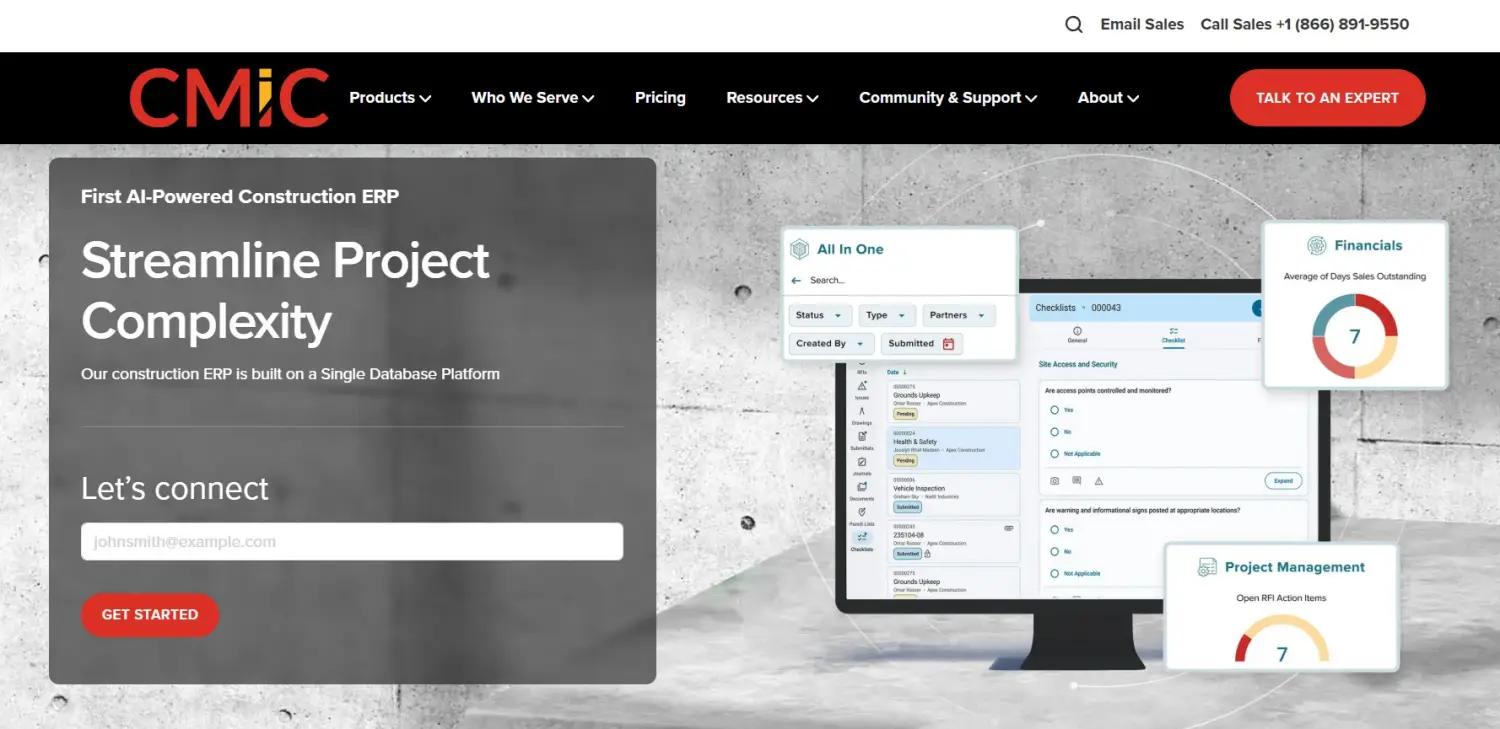
Task: Click the Checklists breadcrumb in mockup header
Action: click(x=1055, y=308)
